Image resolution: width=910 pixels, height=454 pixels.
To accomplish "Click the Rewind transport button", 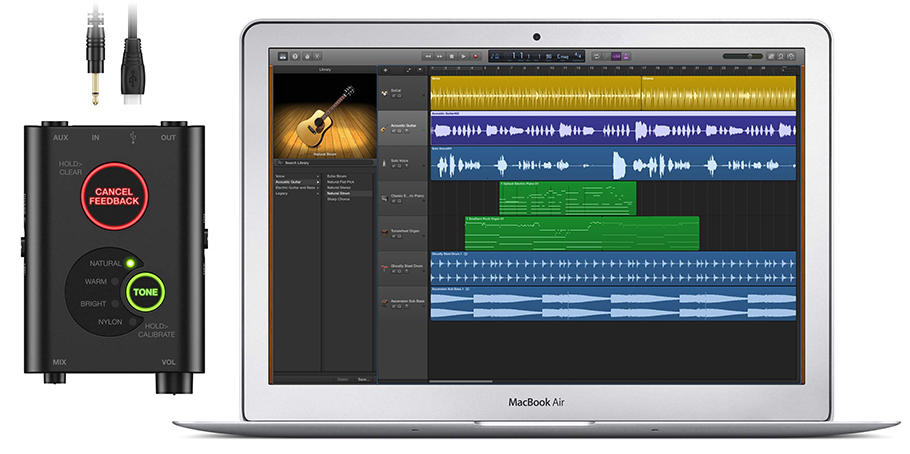I will click(428, 57).
